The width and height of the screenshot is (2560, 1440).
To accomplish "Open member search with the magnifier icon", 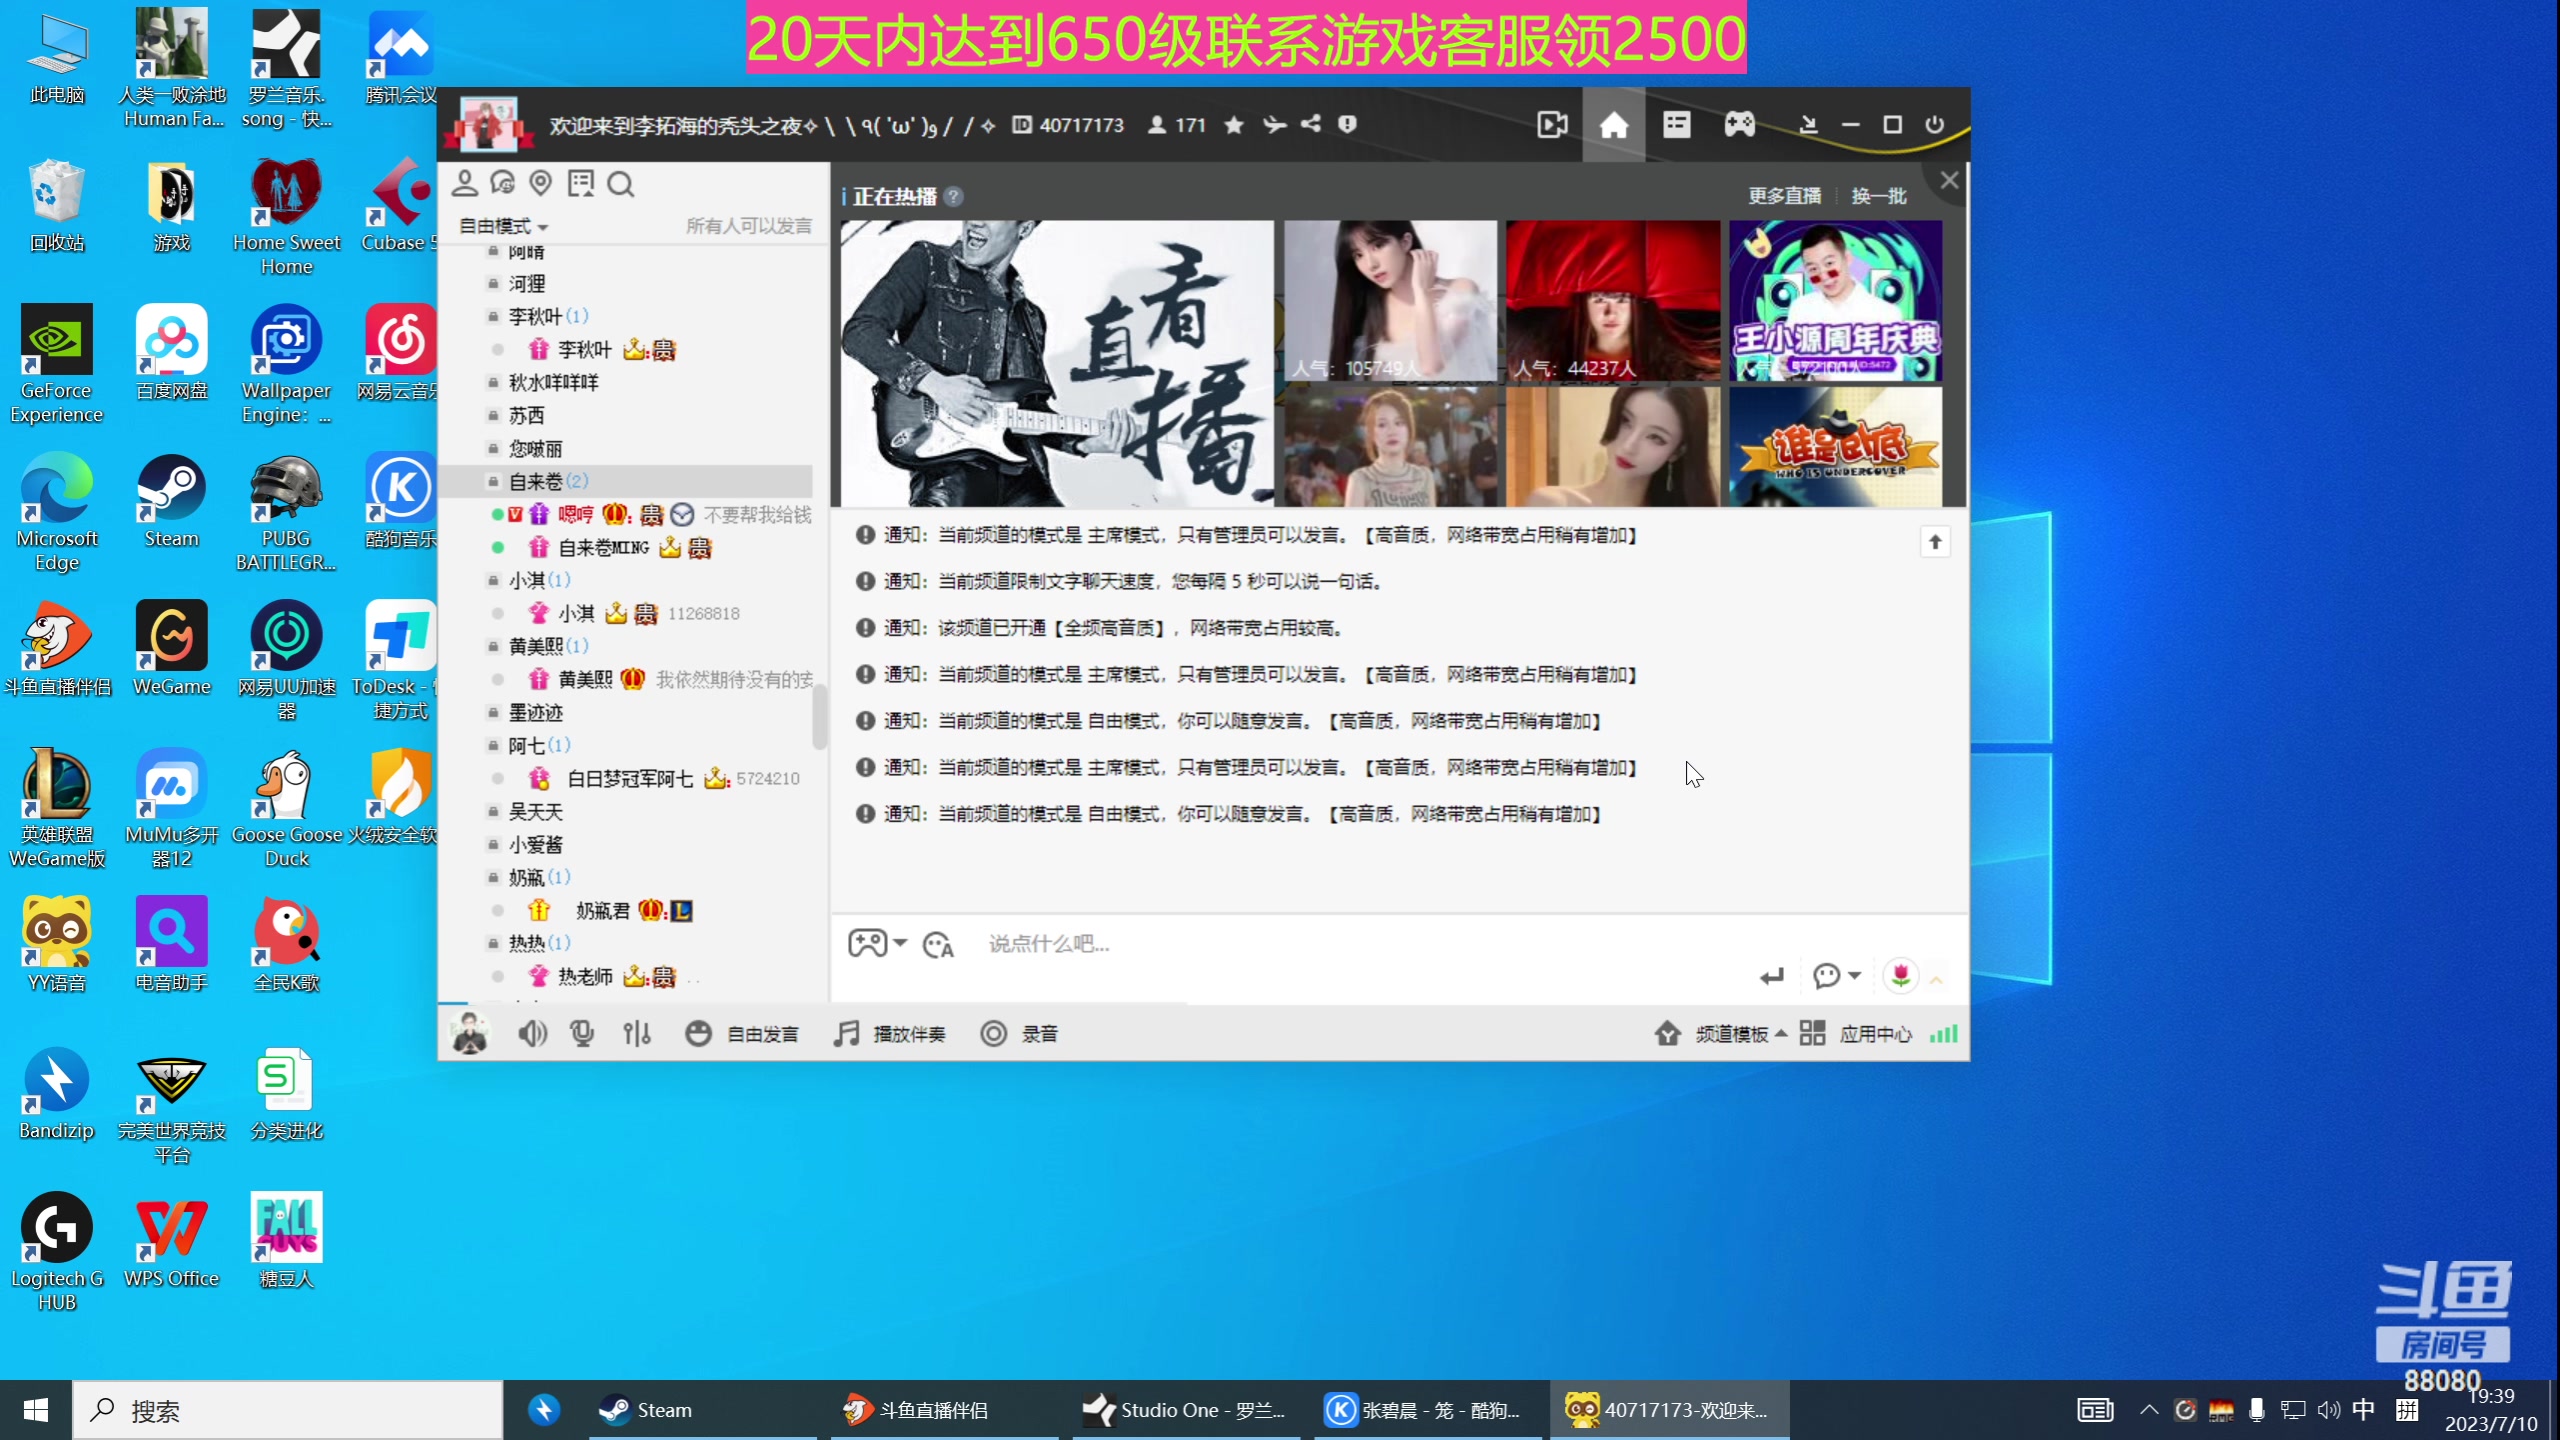I will click(x=622, y=184).
